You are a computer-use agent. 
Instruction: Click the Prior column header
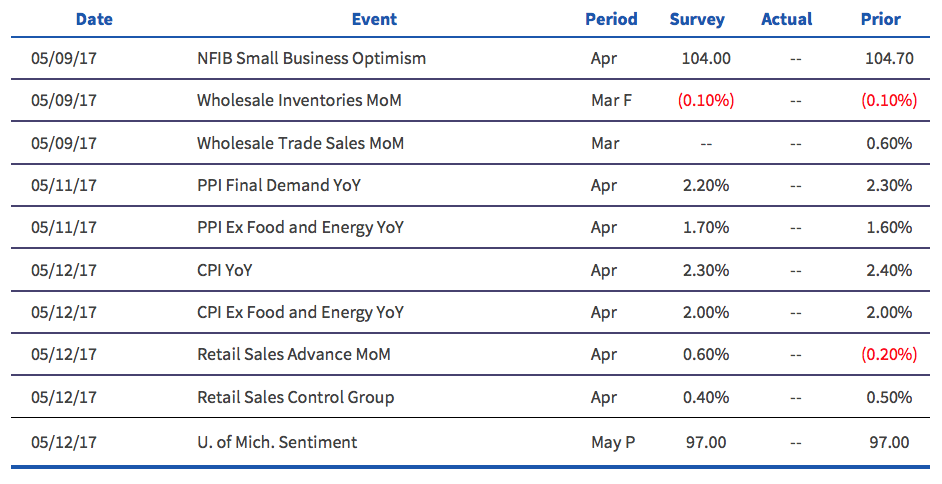881,19
